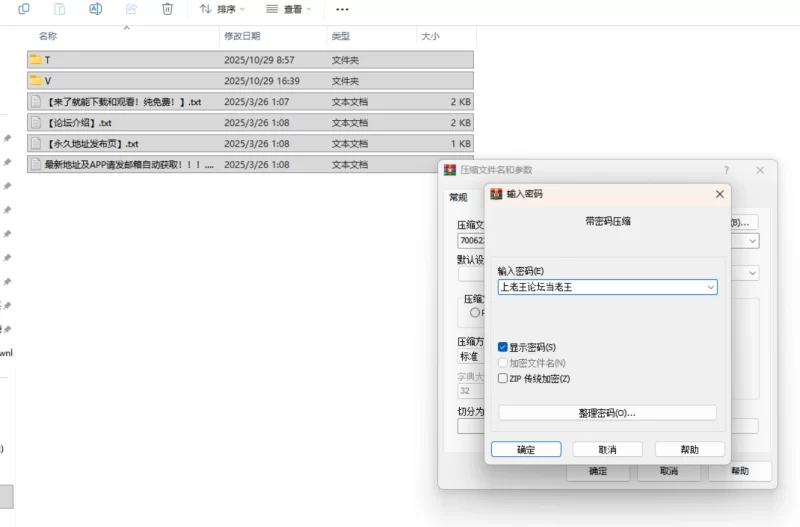The height and width of the screenshot is (527, 800).
Task: Click the Copy icon in Explorer toolbar
Action: click(24, 9)
